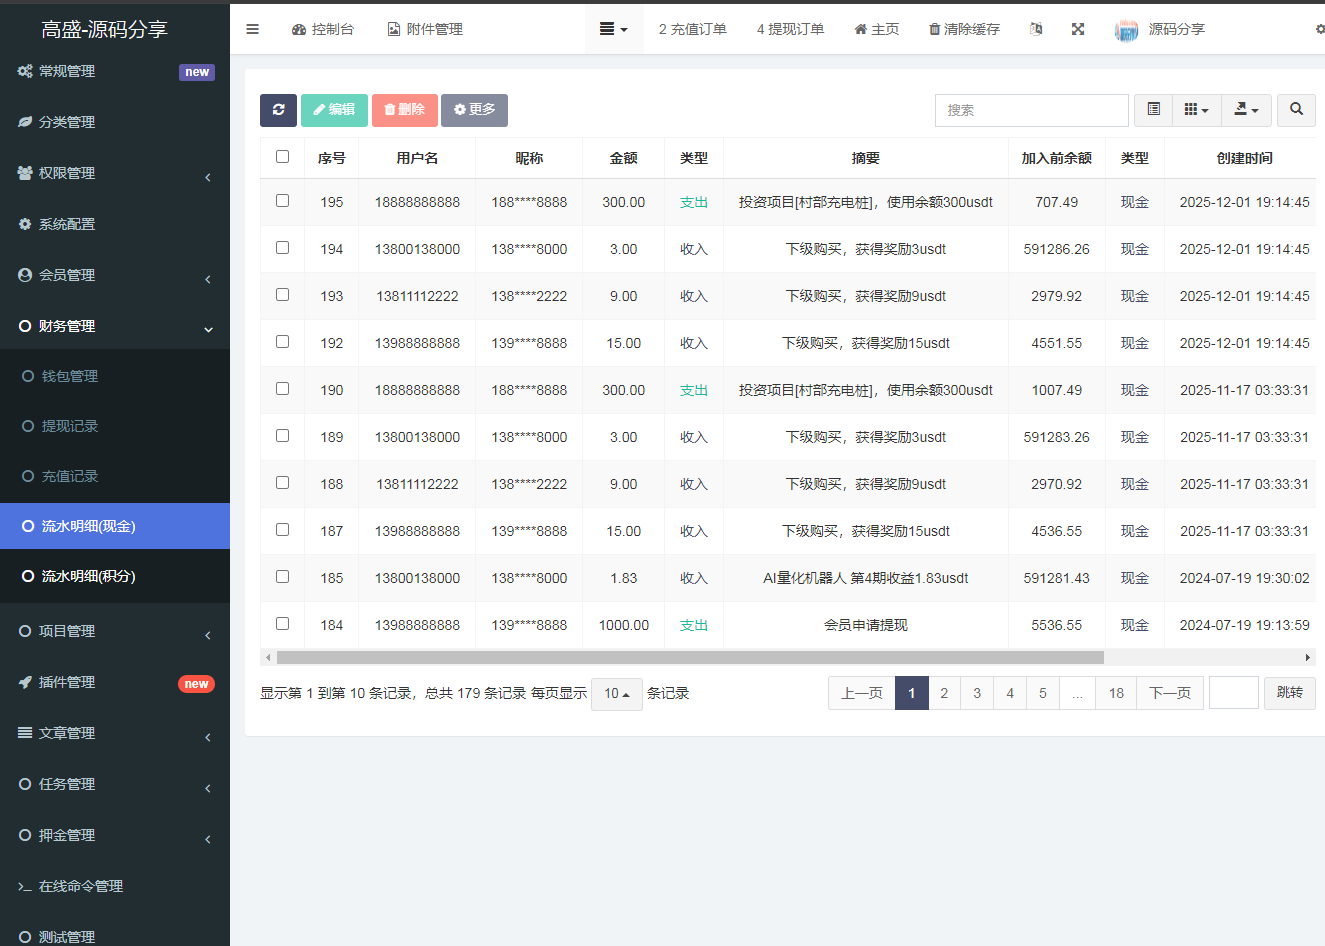The image size is (1325, 946).
Task: Select the checkbox for row 195
Action: [x=282, y=201]
